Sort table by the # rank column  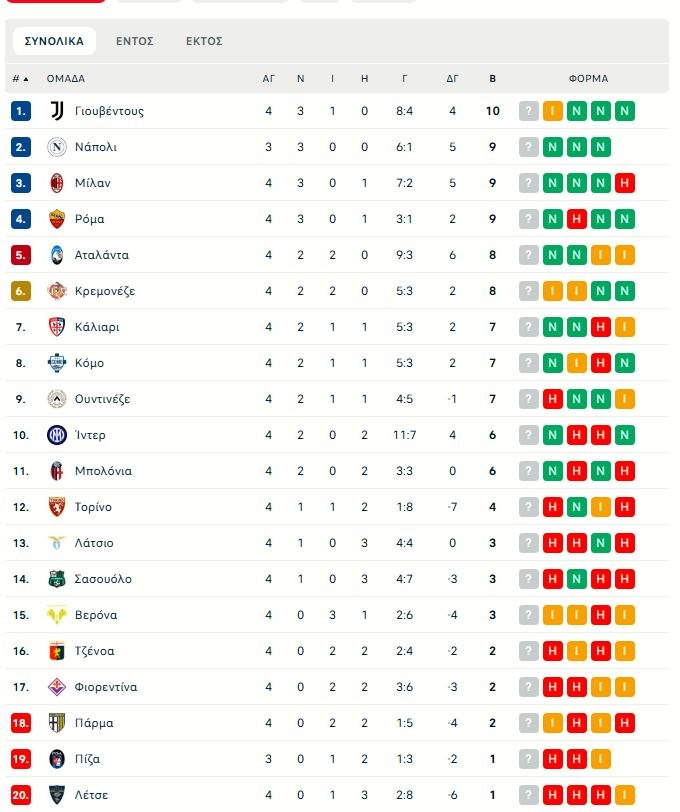coord(20,78)
